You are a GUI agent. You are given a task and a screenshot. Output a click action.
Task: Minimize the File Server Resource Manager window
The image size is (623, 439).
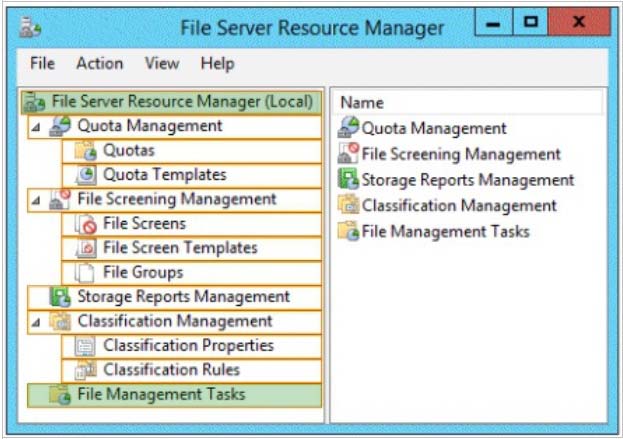pos(493,22)
